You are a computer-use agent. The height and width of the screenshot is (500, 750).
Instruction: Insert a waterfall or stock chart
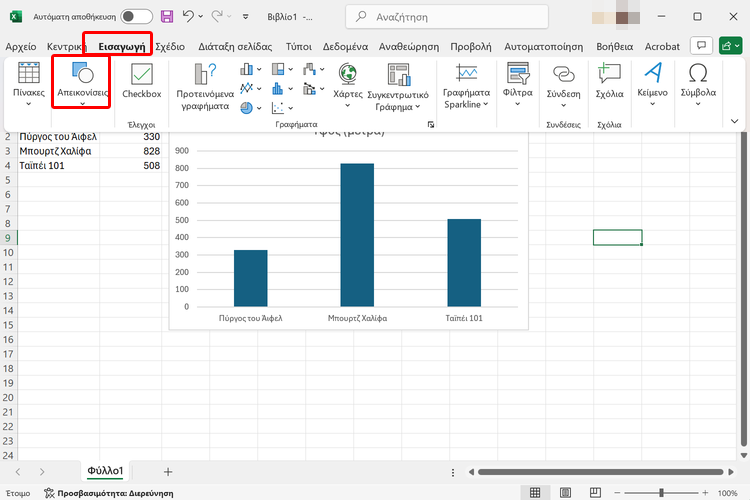[x=309, y=69]
